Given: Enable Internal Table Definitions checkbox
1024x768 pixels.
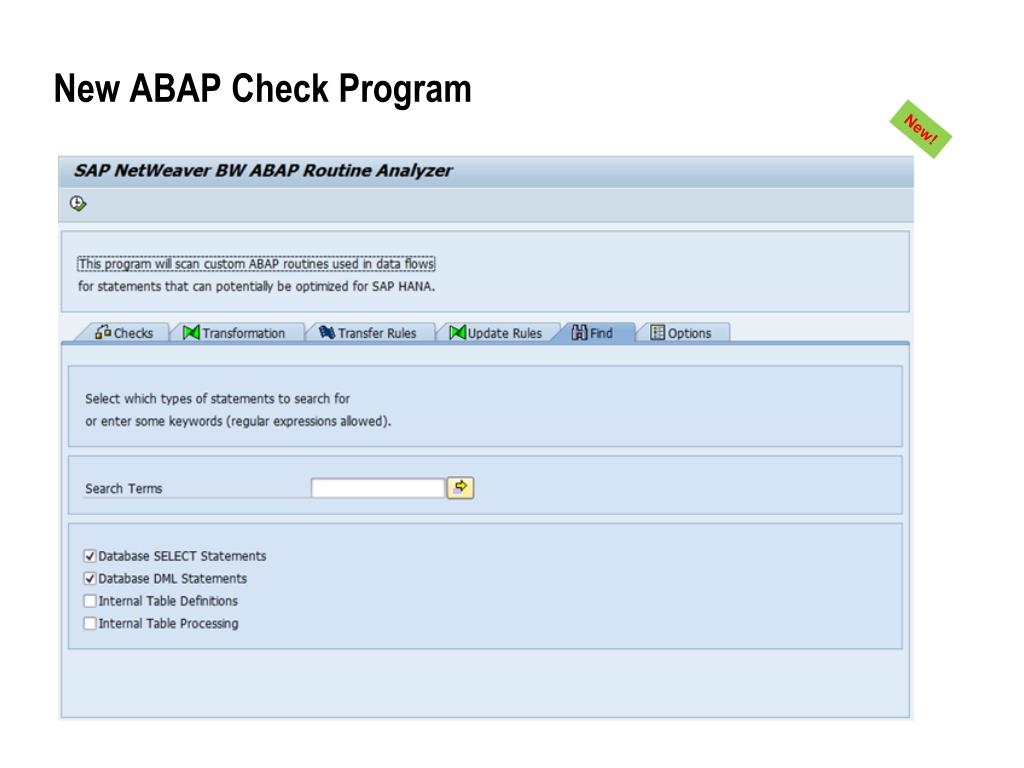Looking at the screenshot, I should [90, 601].
